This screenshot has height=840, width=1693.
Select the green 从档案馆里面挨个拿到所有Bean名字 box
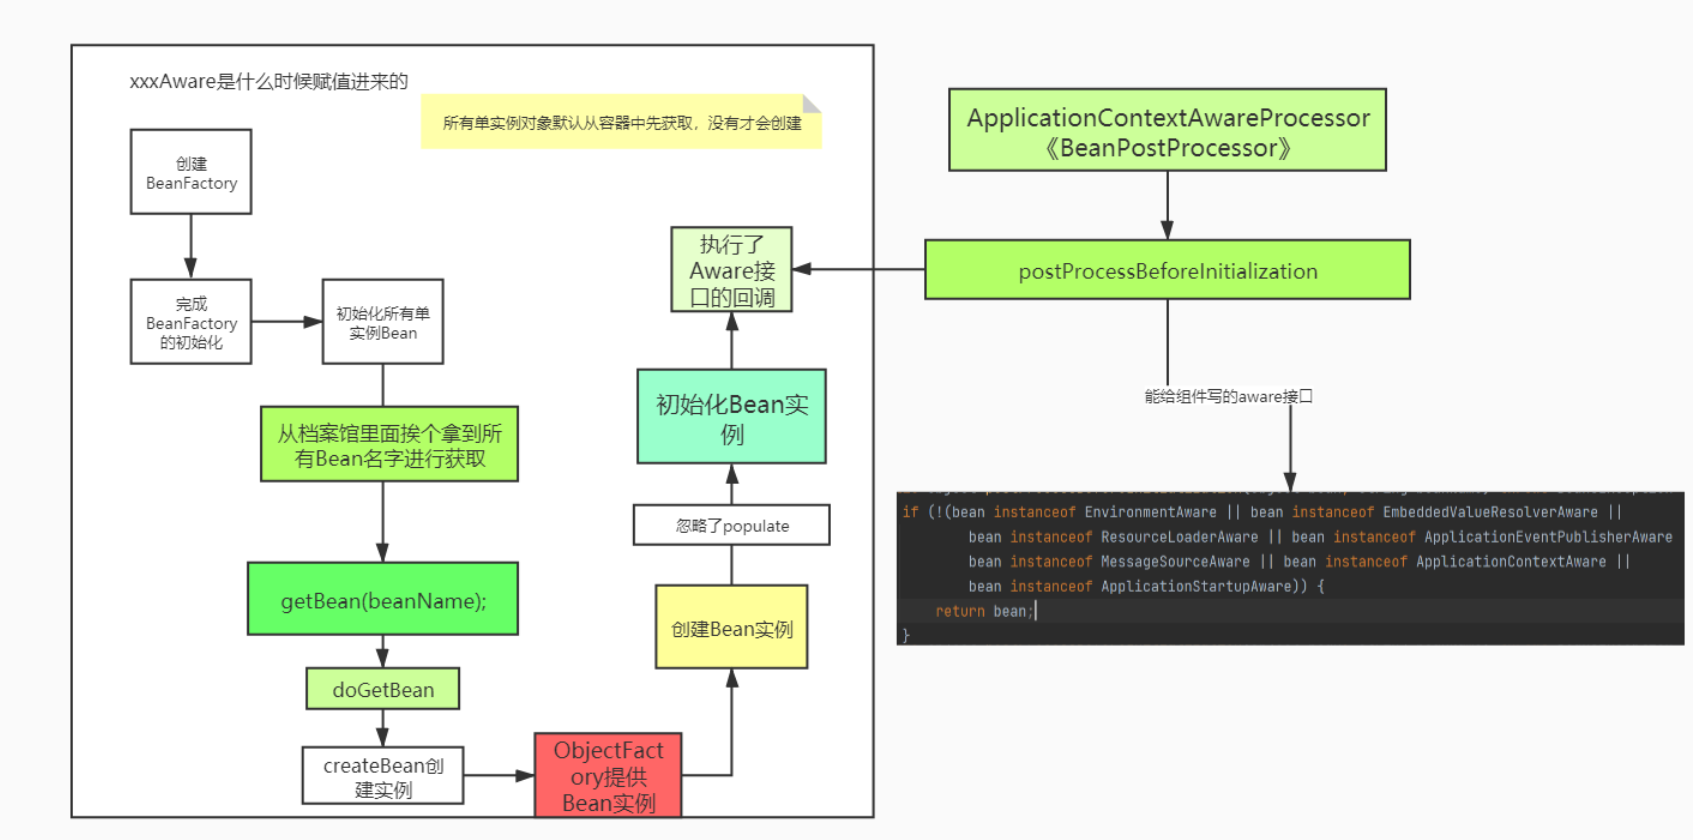click(390, 444)
